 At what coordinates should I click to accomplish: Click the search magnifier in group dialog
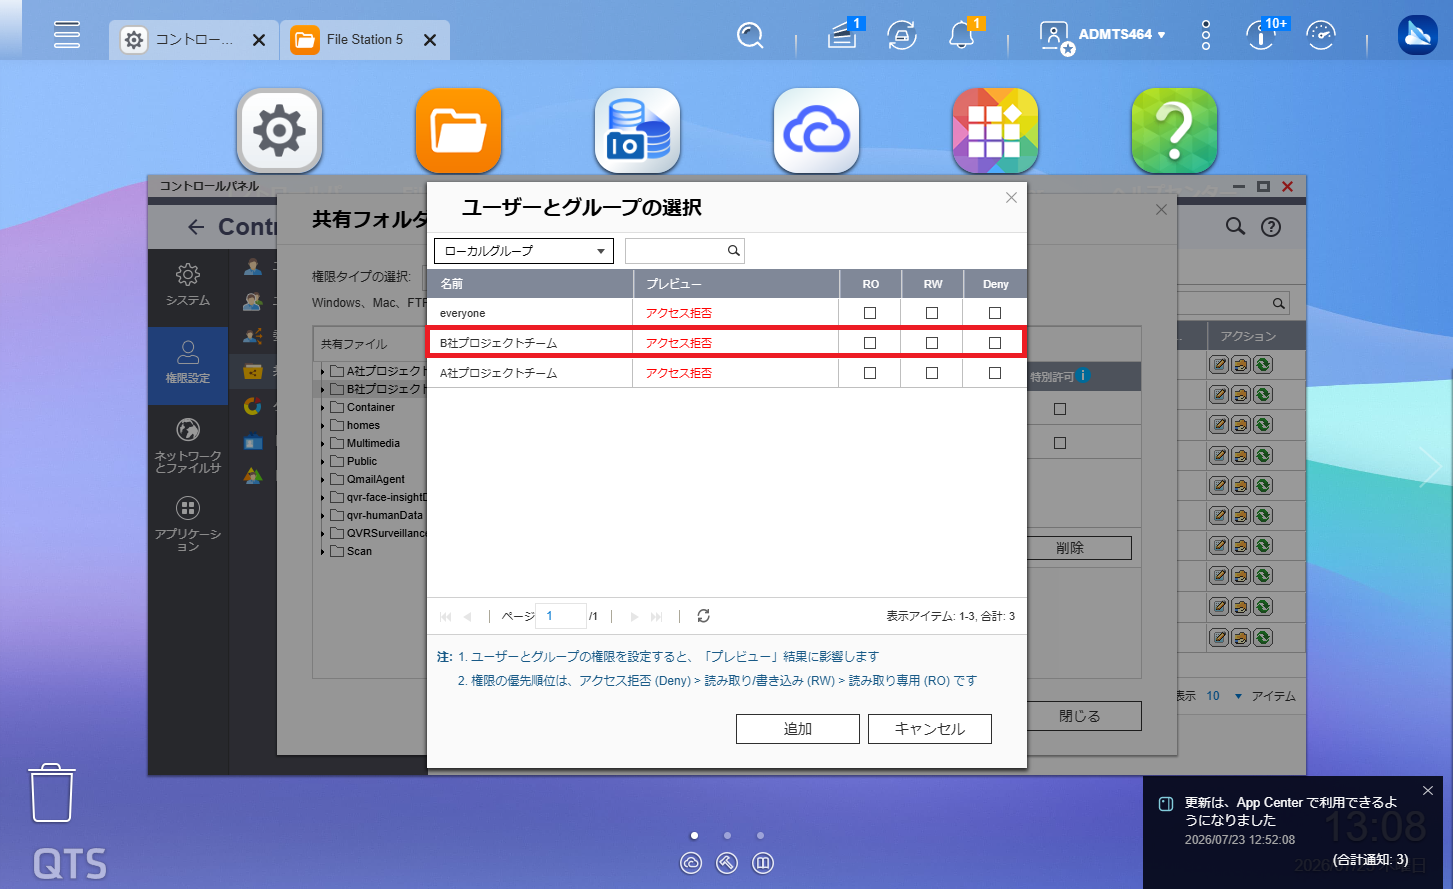pyautogui.click(x=733, y=251)
